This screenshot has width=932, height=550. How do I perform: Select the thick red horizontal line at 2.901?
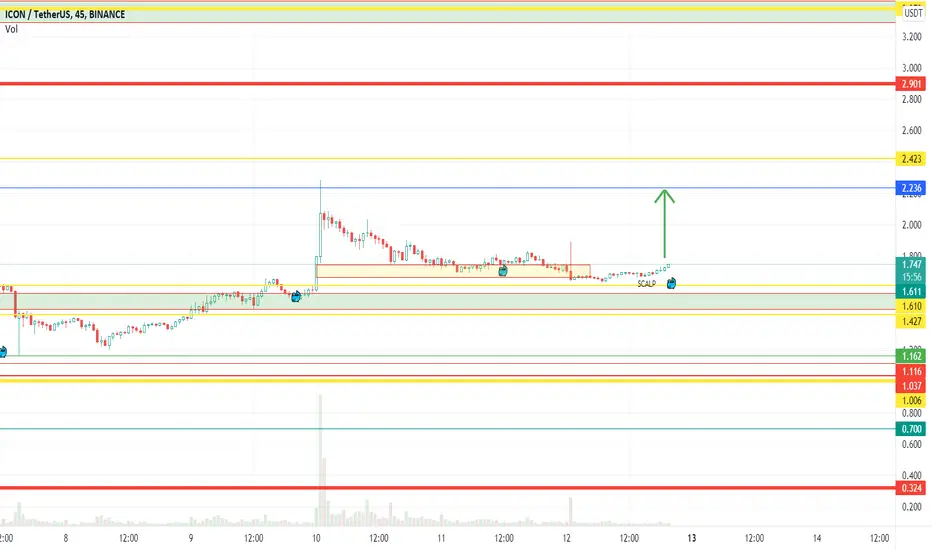click(x=448, y=84)
